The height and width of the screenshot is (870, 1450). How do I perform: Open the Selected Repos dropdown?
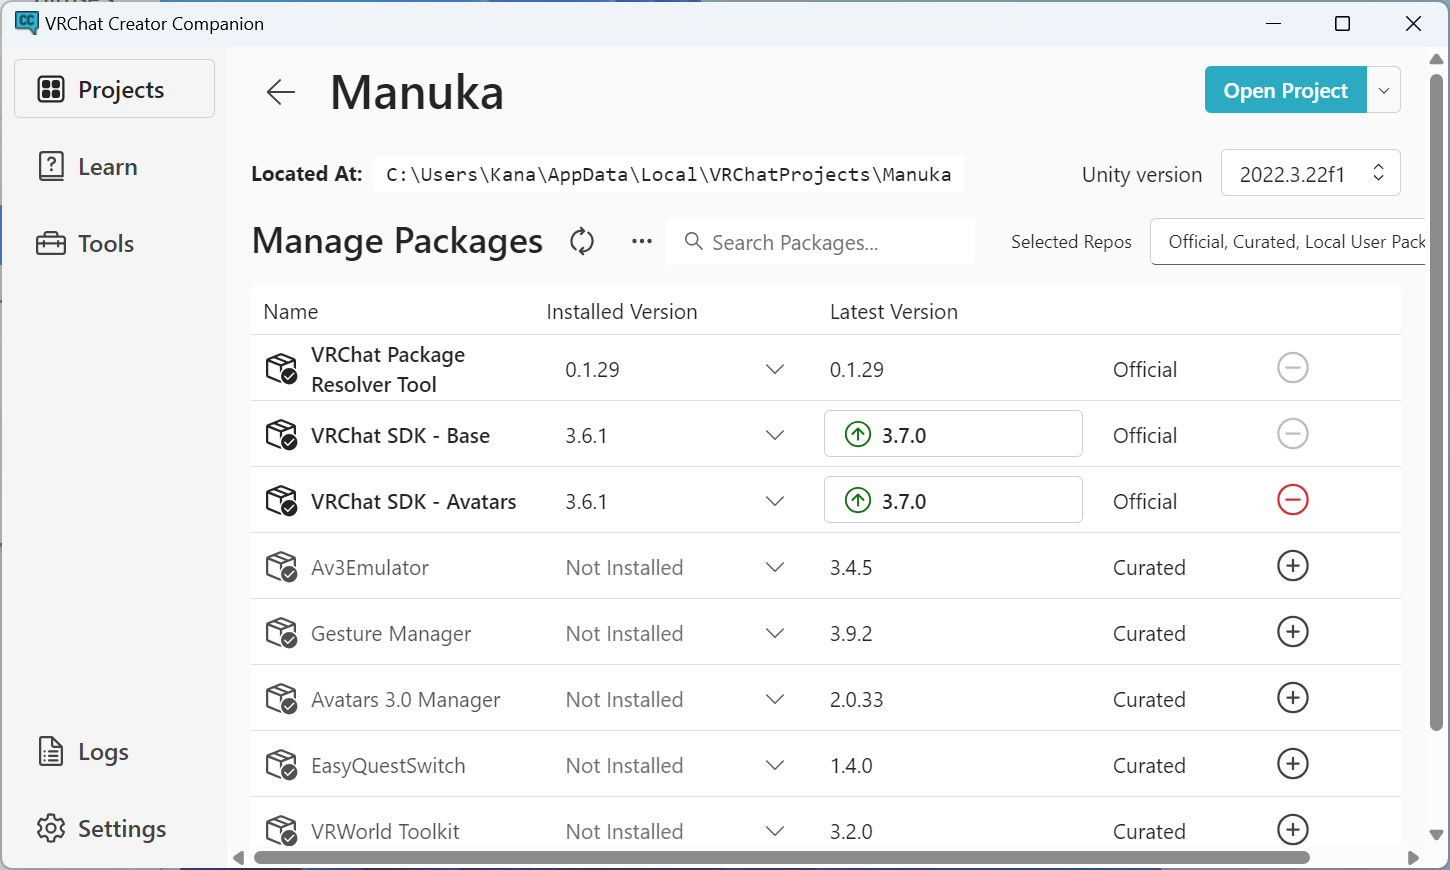pos(1290,241)
